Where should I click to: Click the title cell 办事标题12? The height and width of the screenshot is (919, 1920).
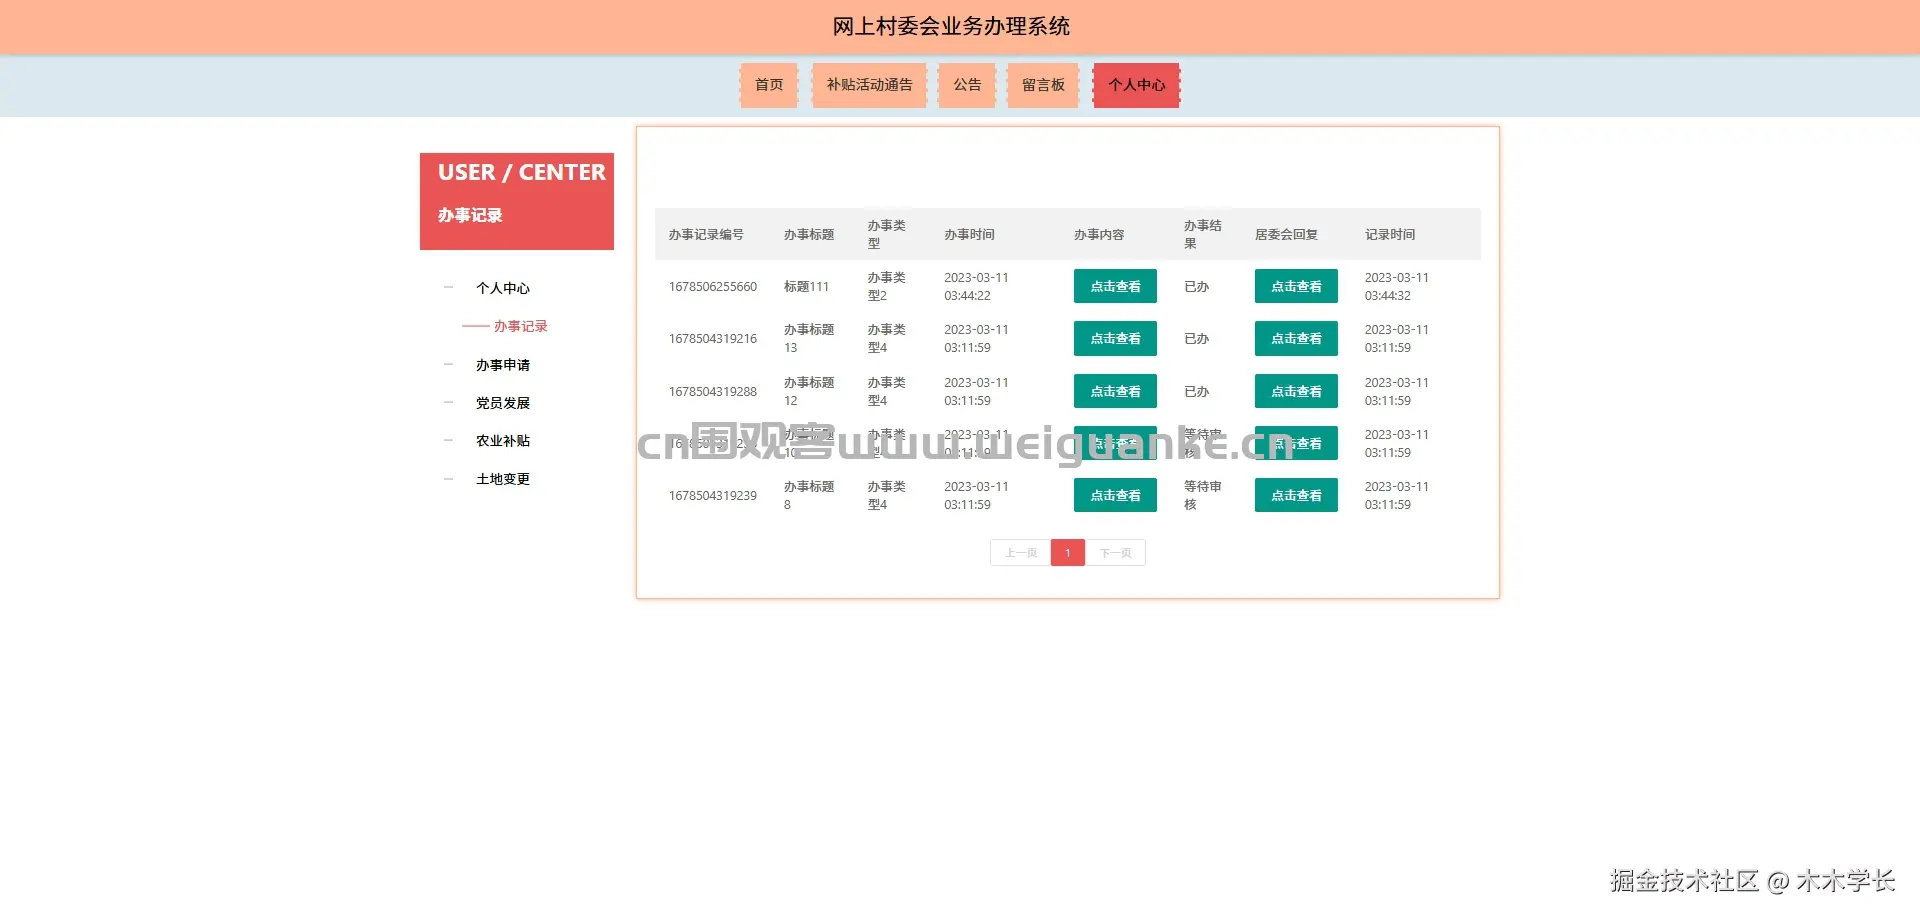(809, 391)
